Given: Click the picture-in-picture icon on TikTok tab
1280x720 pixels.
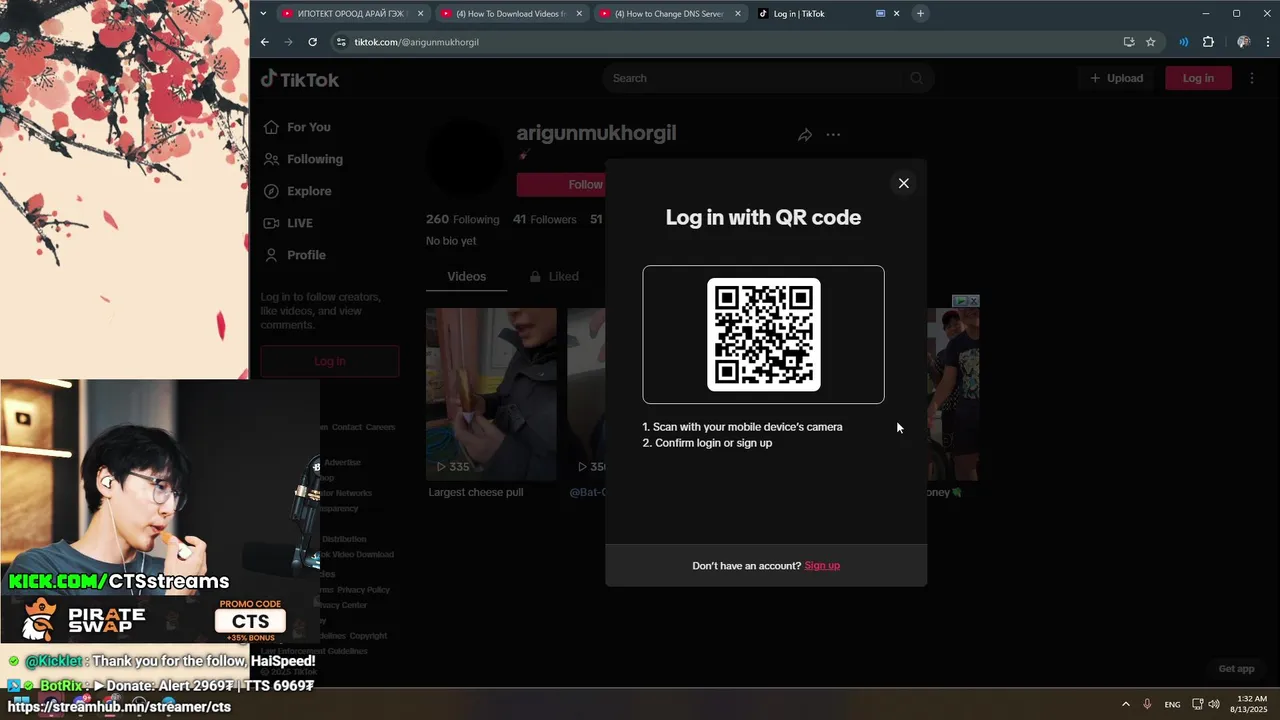Looking at the screenshot, I should pyautogui.click(x=880, y=14).
